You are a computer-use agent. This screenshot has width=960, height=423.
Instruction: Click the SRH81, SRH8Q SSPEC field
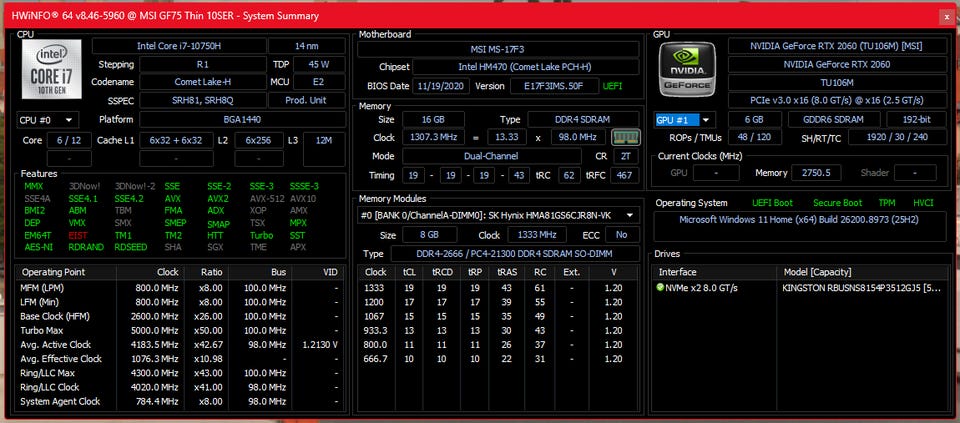click(x=203, y=100)
